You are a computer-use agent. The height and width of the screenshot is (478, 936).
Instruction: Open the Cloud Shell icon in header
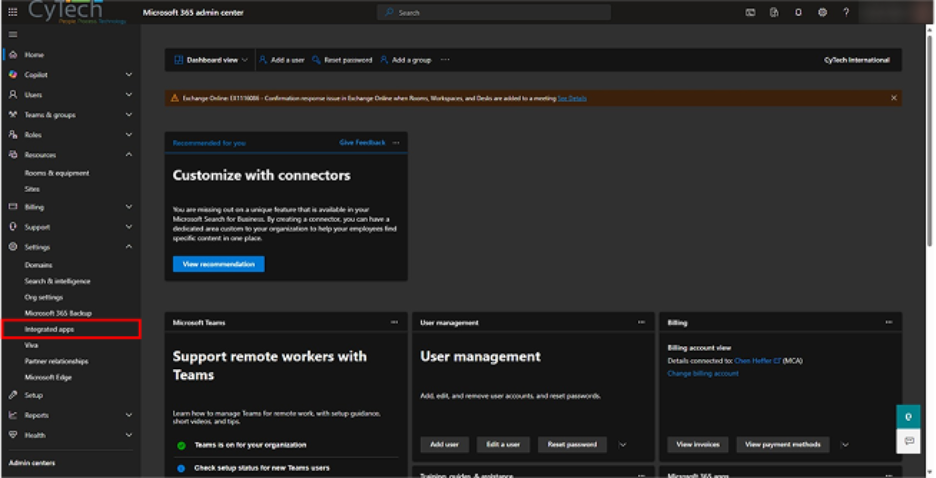[x=750, y=13]
